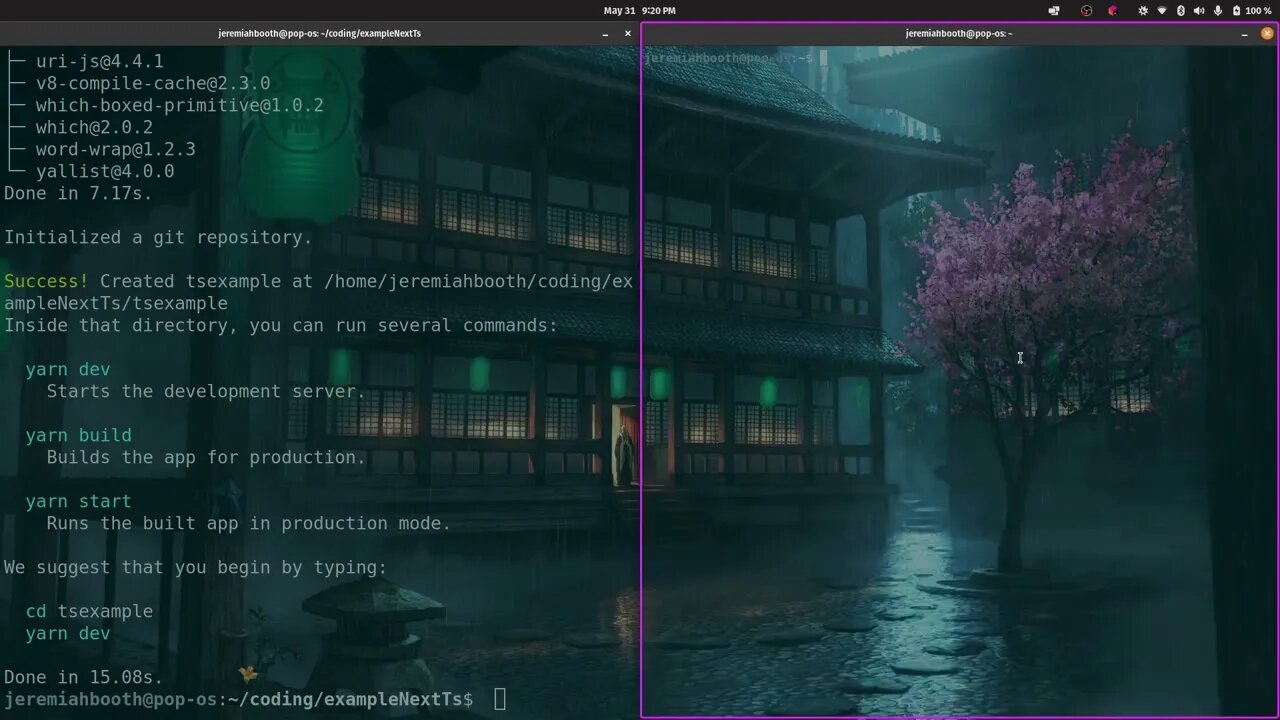Close the right terminal with orange button
The width and height of the screenshot is (1280, 720).
coord(1268,33)
